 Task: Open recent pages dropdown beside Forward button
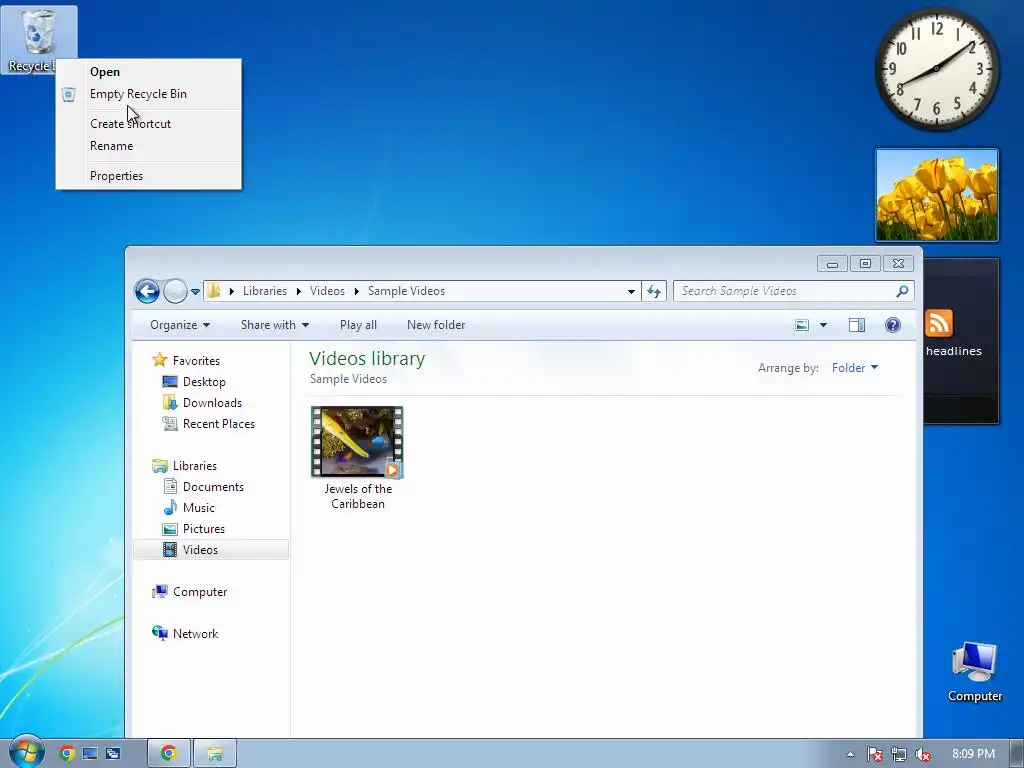(195, 292)
